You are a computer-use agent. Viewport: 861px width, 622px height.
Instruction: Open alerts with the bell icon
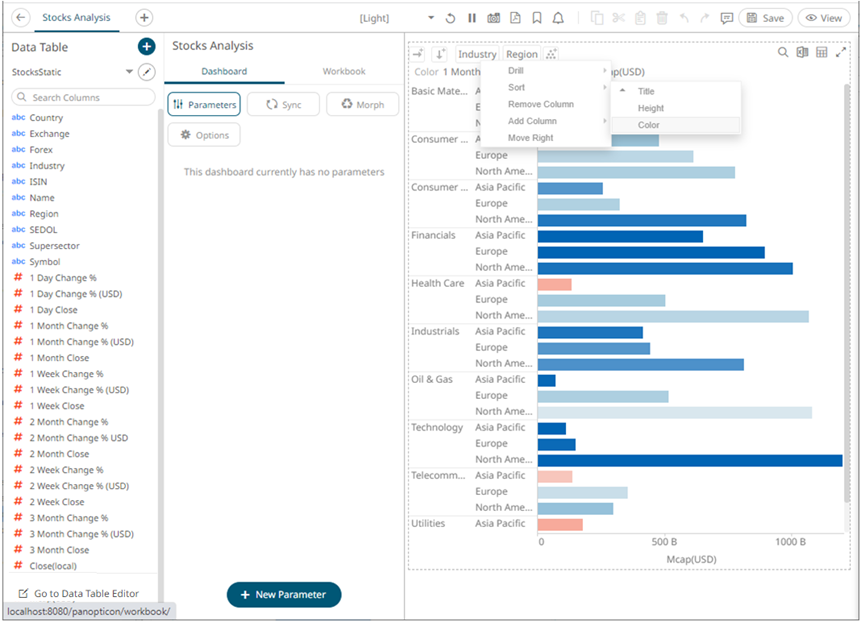click(x=558, y=18)
